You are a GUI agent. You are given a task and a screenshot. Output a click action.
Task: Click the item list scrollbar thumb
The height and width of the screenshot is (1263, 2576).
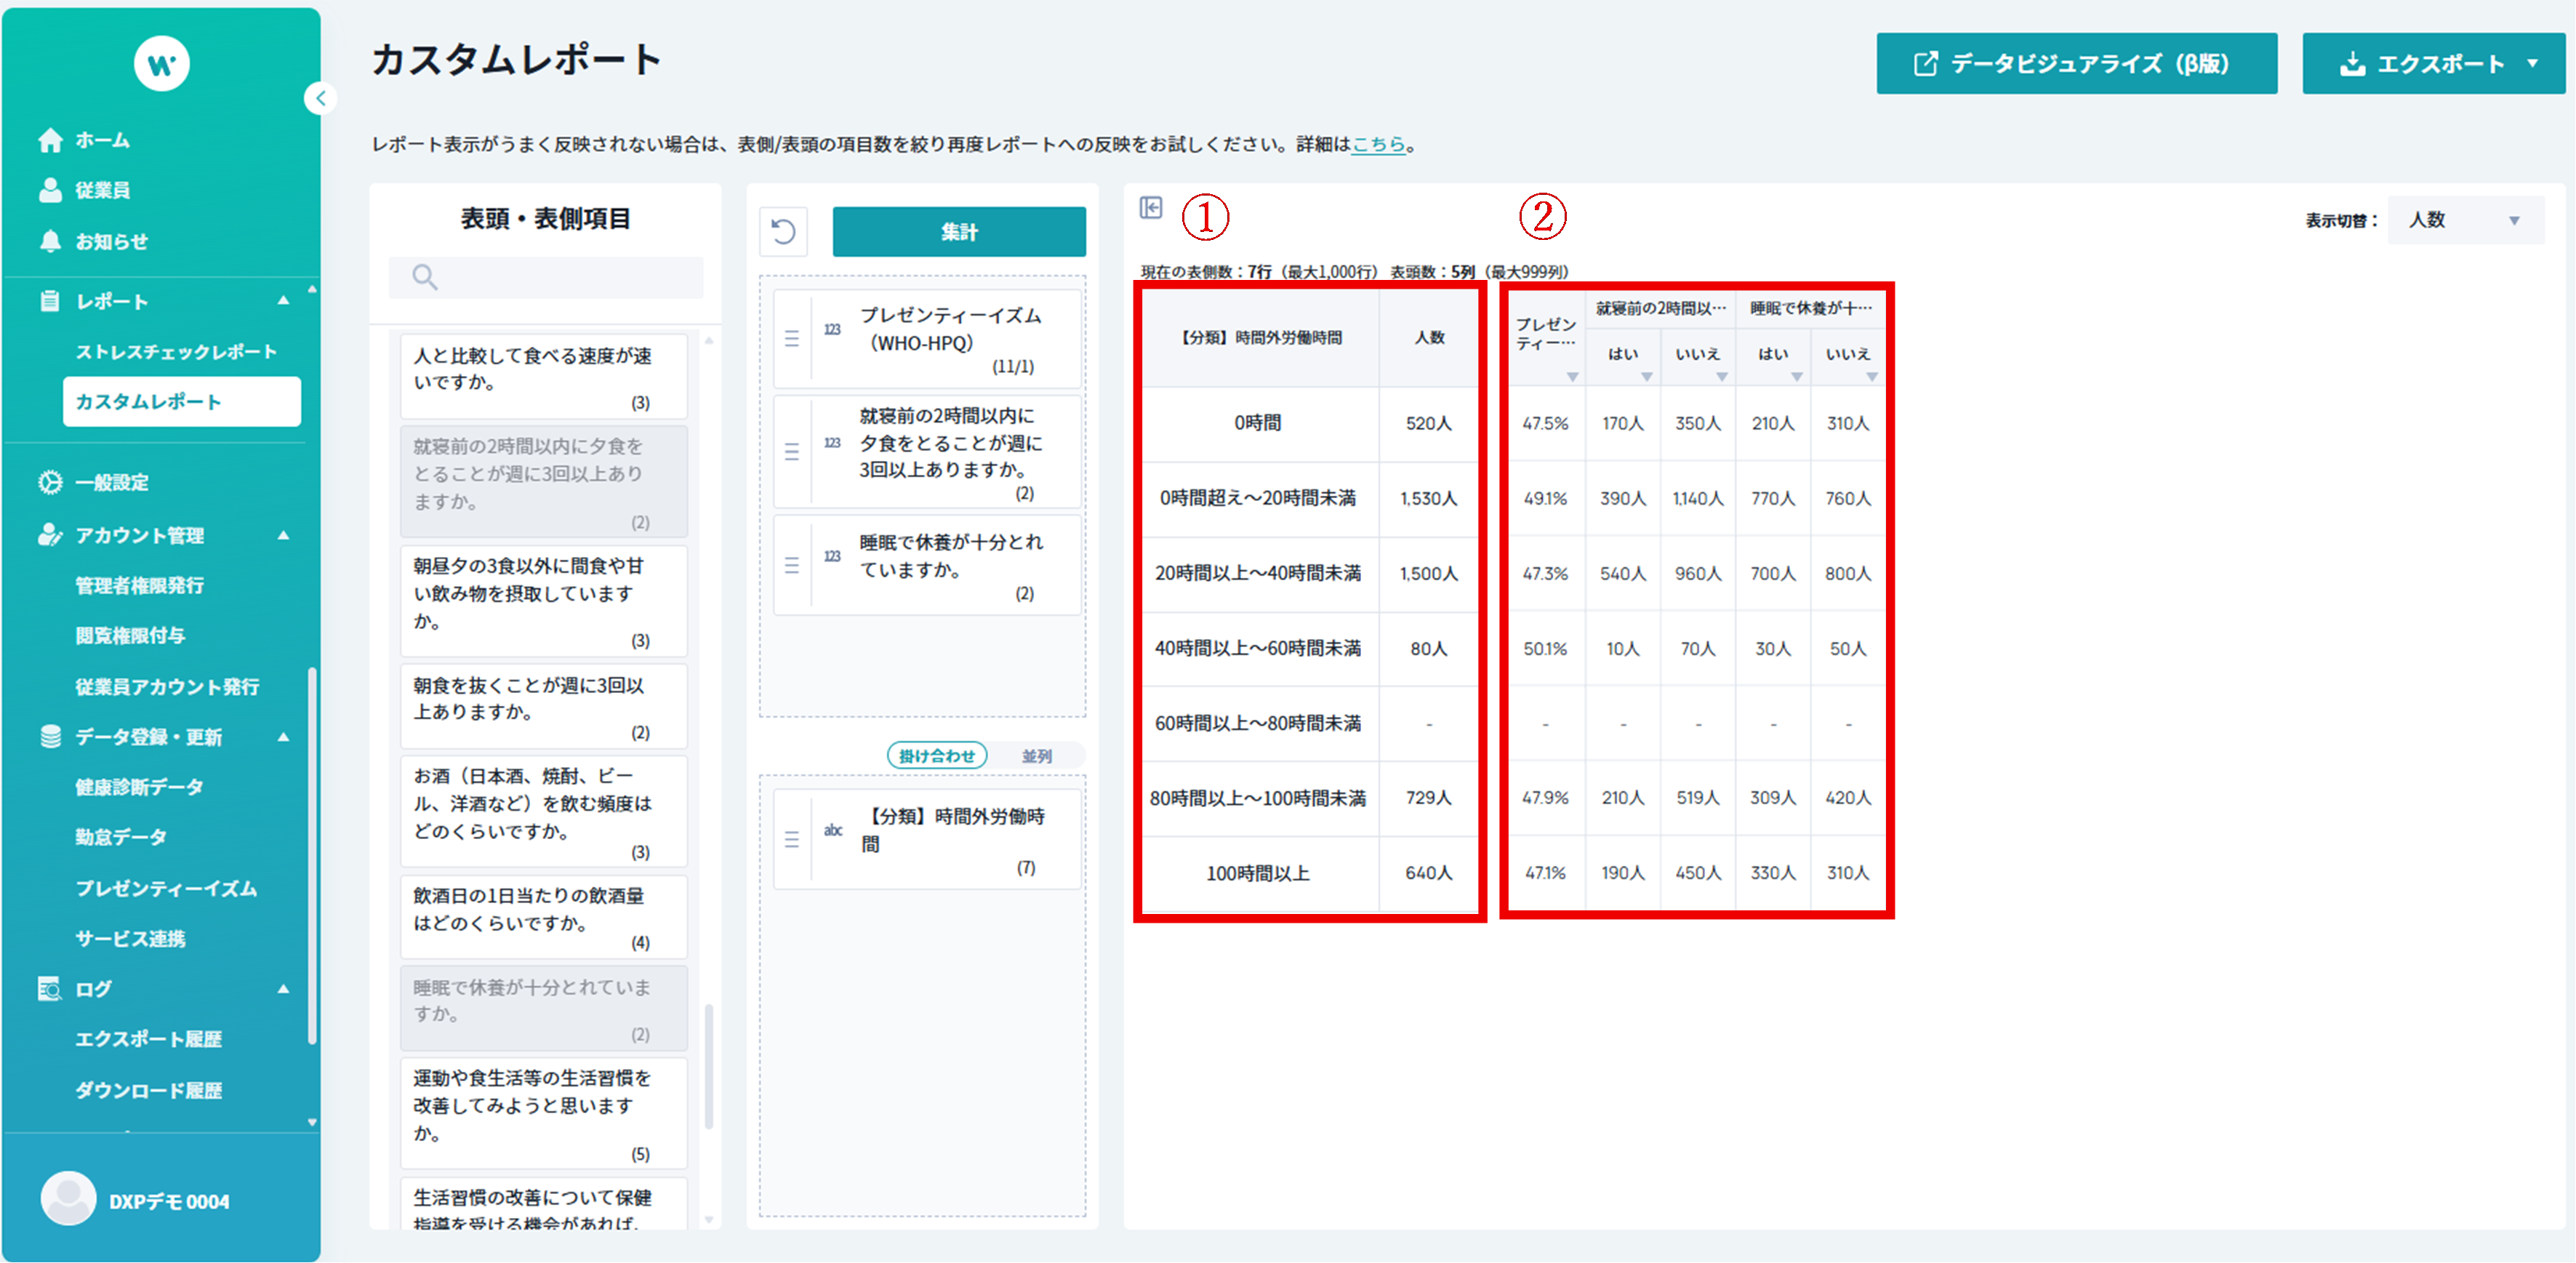click(709, 1067)
